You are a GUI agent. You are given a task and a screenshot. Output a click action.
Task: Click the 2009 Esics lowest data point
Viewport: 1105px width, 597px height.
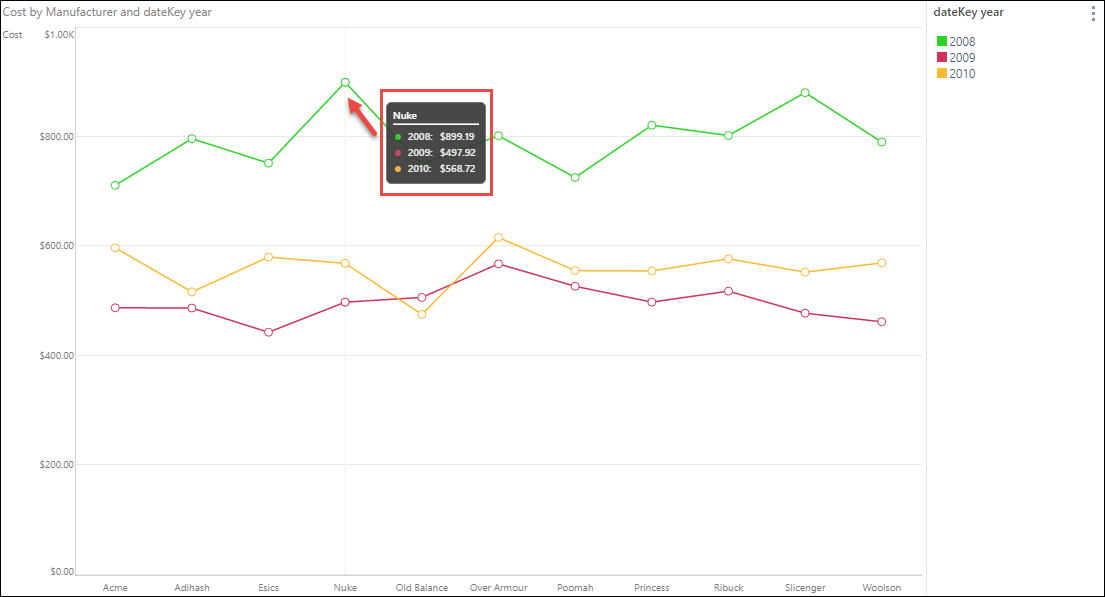pyautogui.click(x=268, y=332)
